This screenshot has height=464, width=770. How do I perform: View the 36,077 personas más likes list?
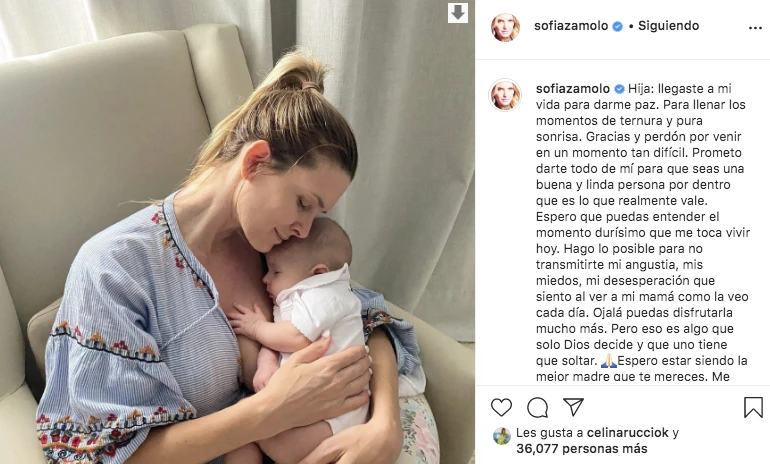(x=581, y=448)
